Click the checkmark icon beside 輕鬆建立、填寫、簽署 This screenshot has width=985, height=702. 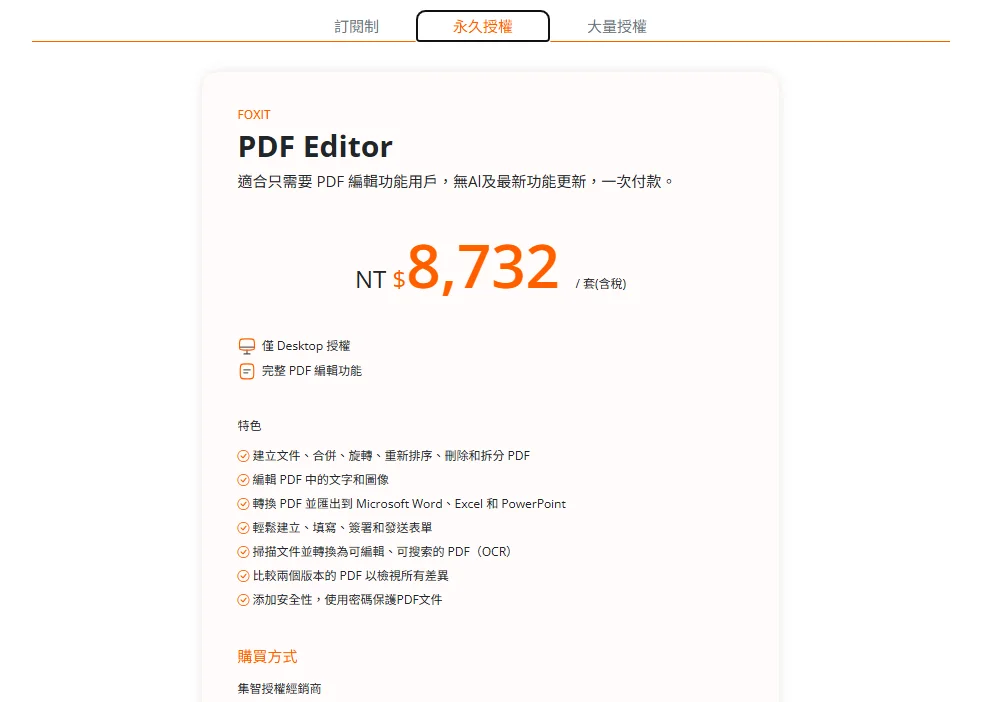[243, 528]
